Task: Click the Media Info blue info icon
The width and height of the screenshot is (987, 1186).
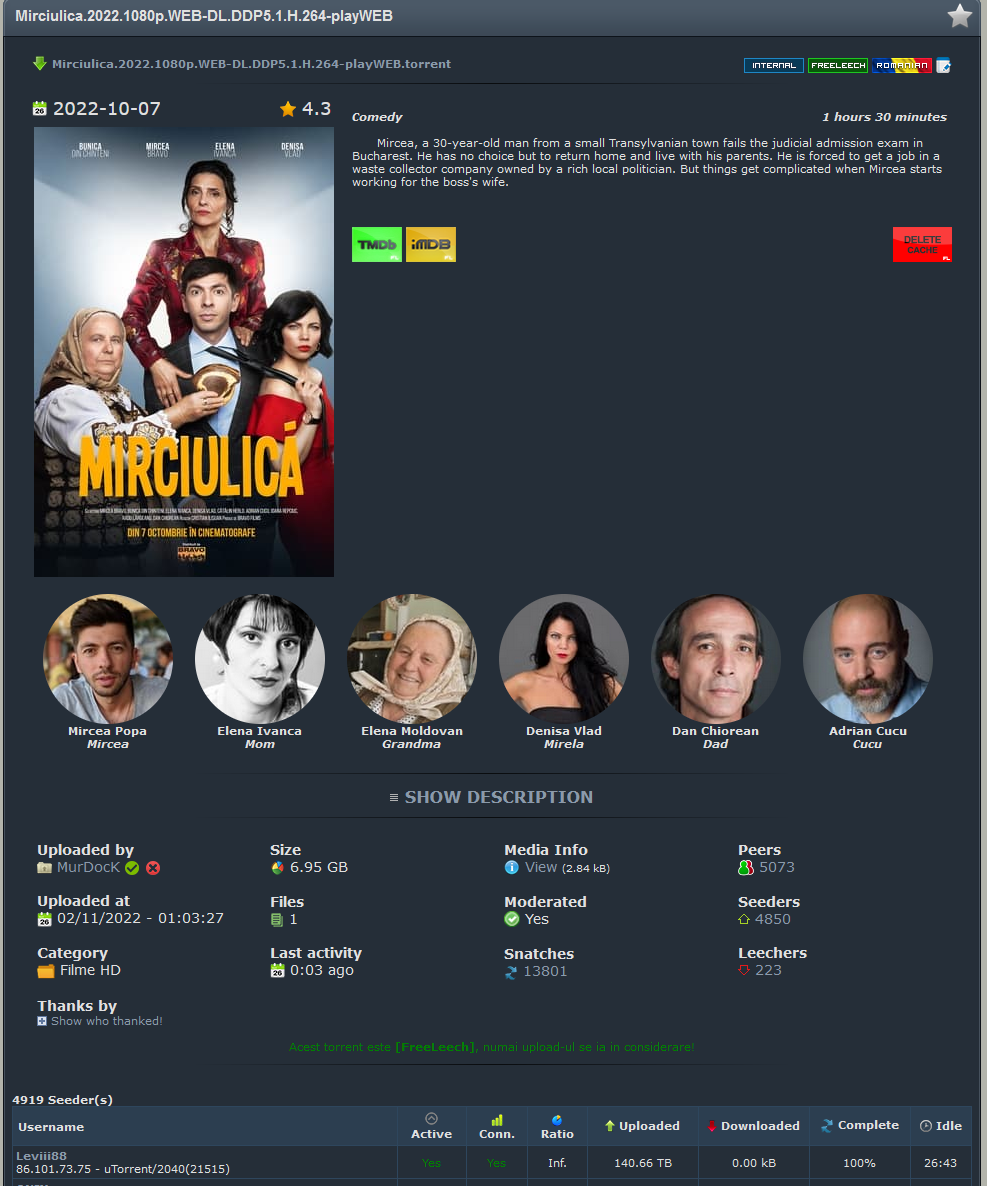Action: pyautogui.click(x=512, y=868)
